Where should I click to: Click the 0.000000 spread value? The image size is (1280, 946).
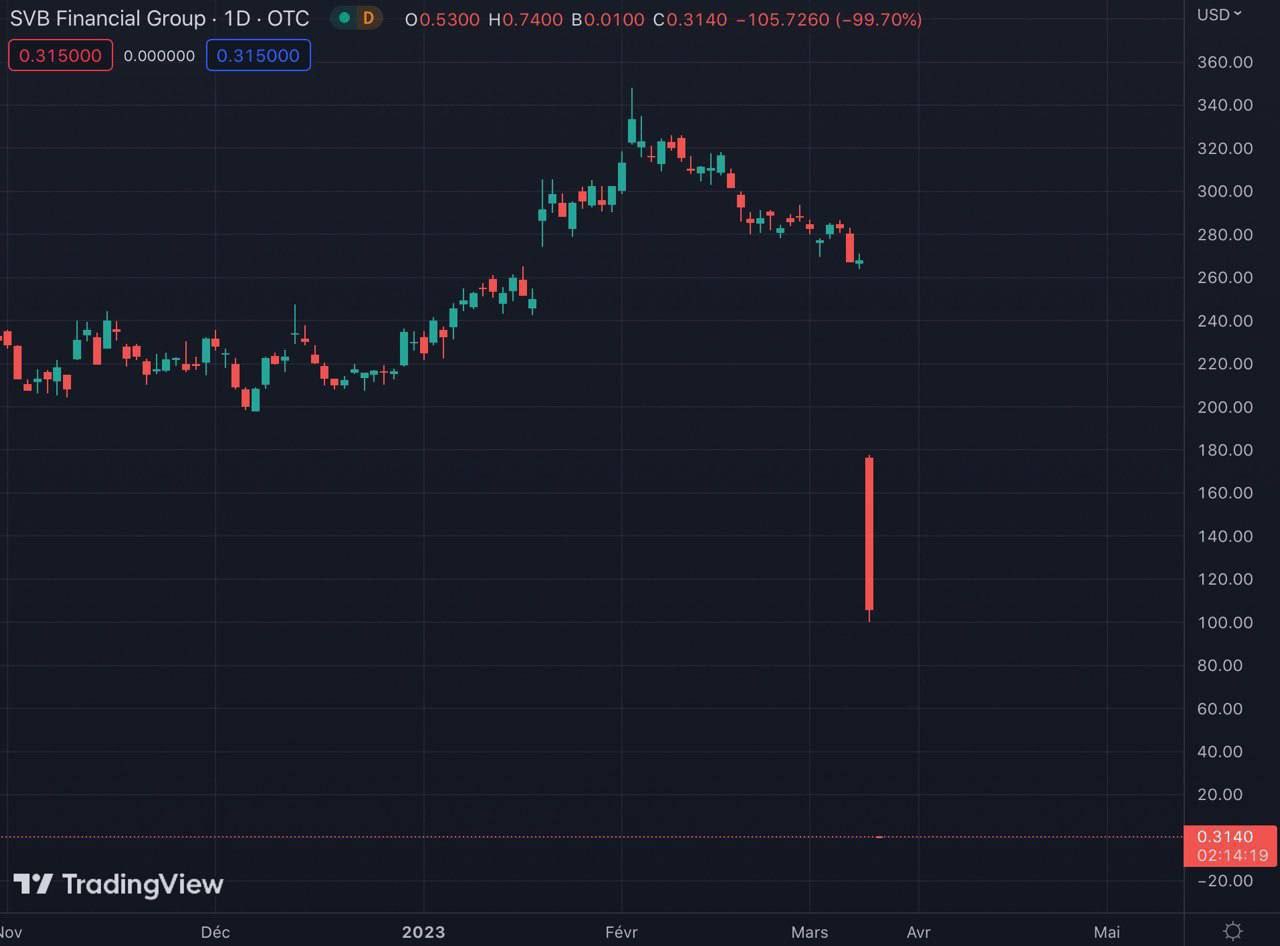pyautogui.click(x=159, y=56)
